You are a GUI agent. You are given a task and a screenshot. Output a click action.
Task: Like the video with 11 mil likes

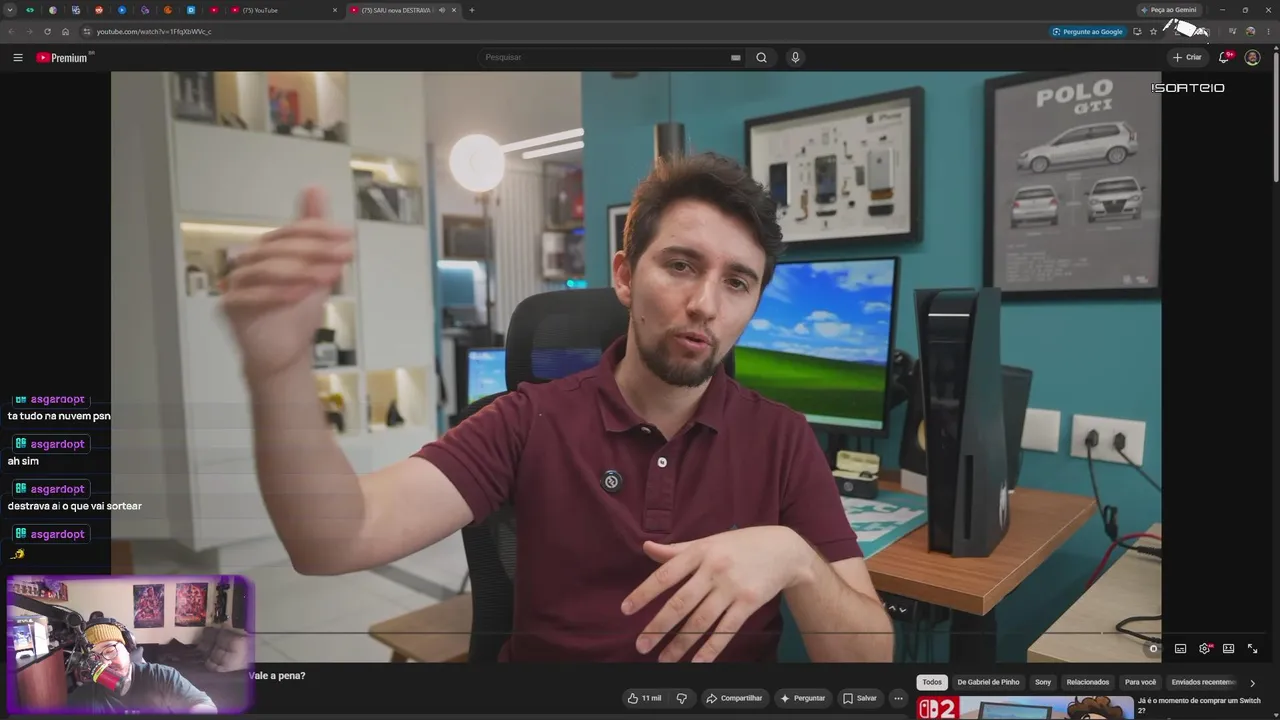(644, 698)
